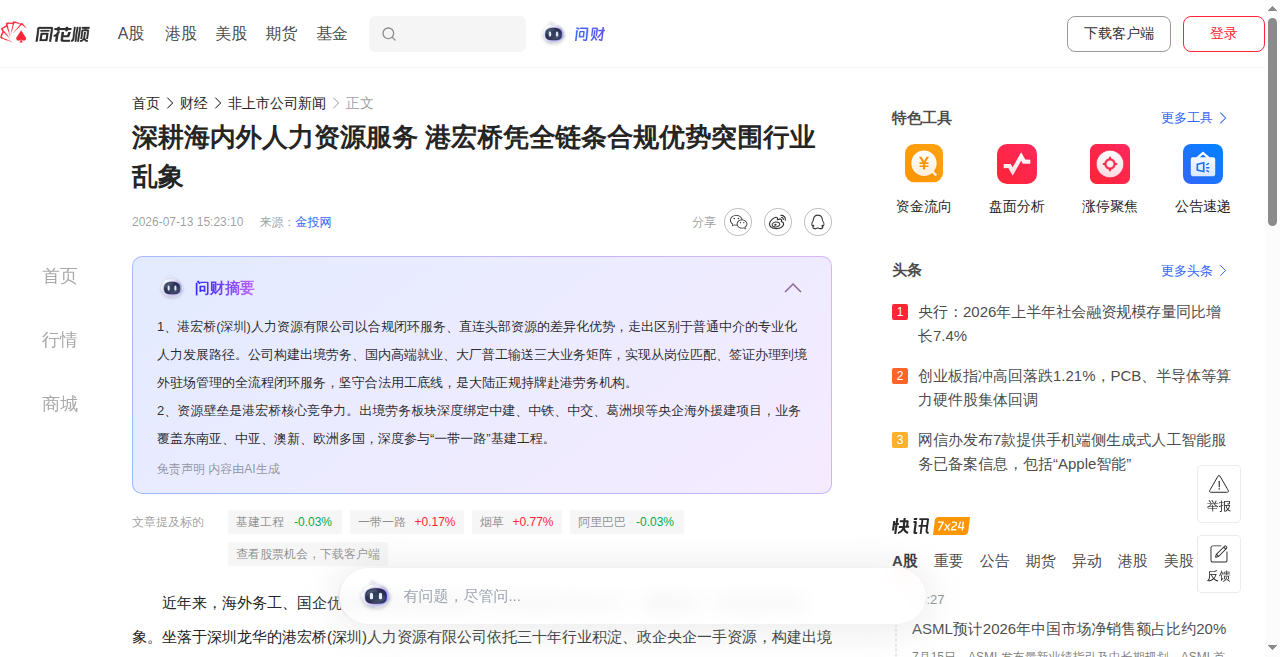Click the 问财 header link text
This screenshot has height=657, width=1280.
tap(589, 34)
